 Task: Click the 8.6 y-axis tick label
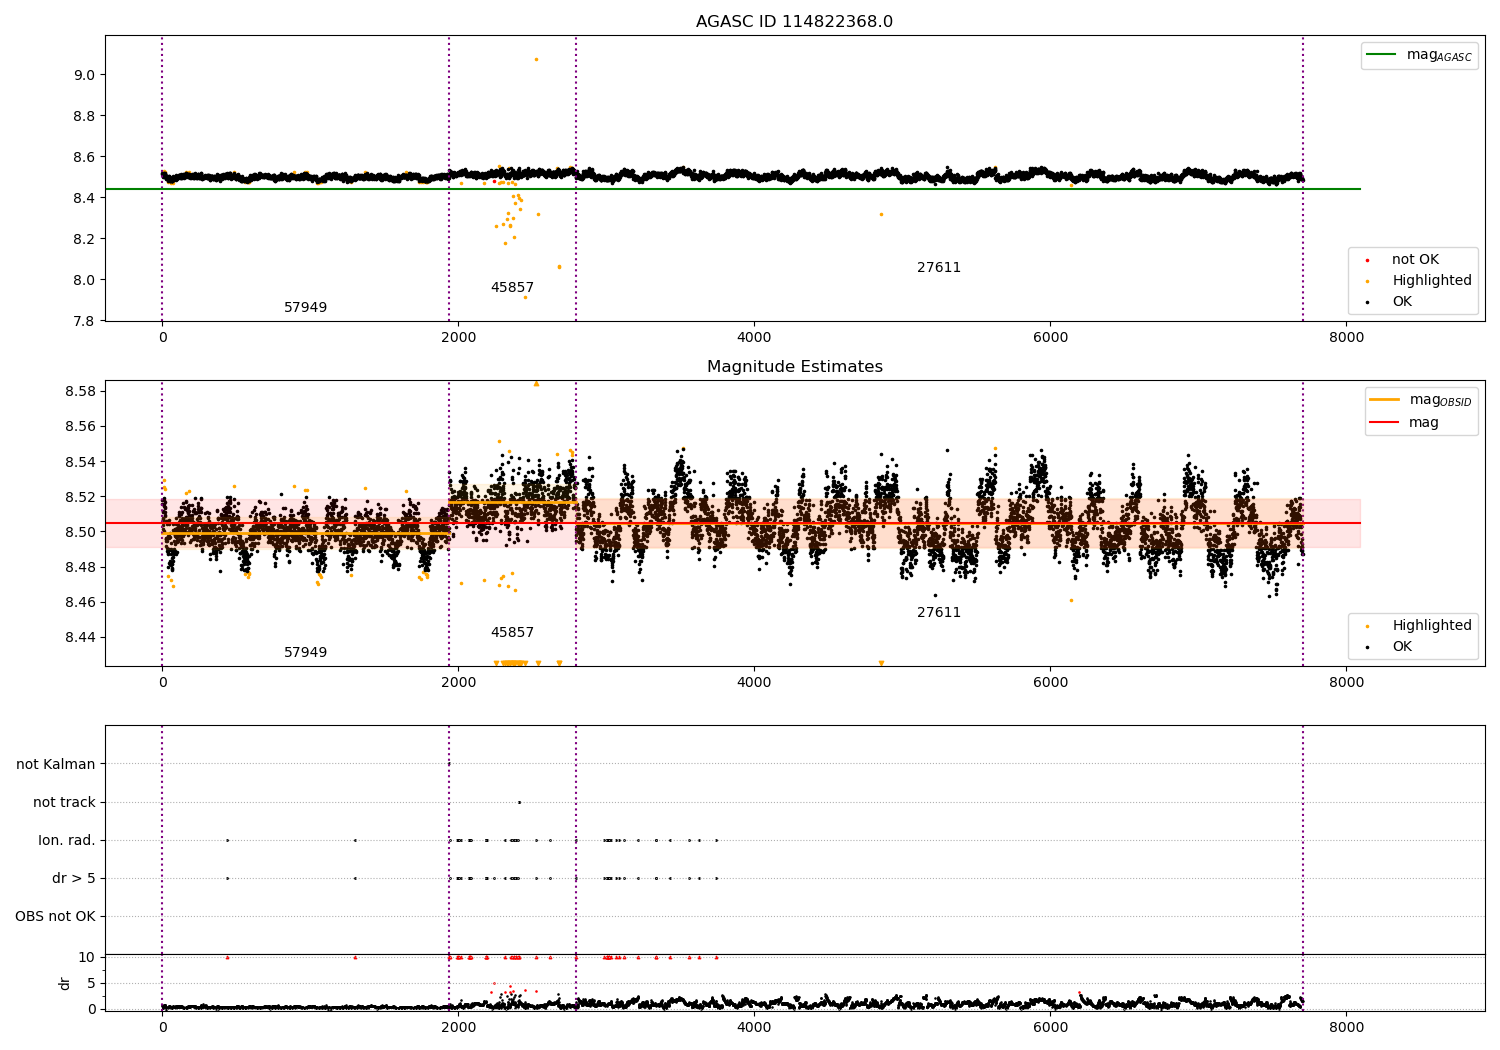(x=84, y=157)
